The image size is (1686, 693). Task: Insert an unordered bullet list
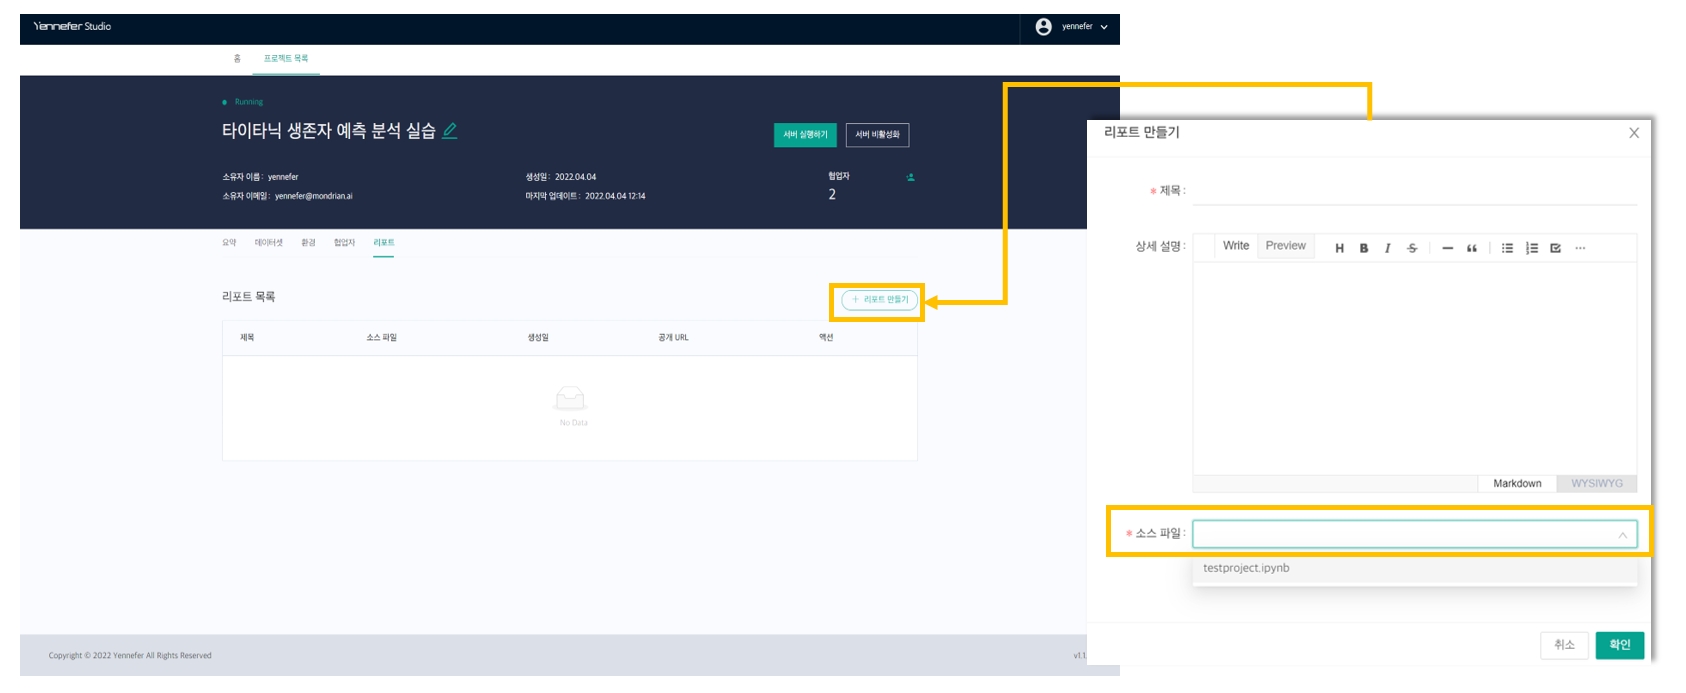[1507, 248]
